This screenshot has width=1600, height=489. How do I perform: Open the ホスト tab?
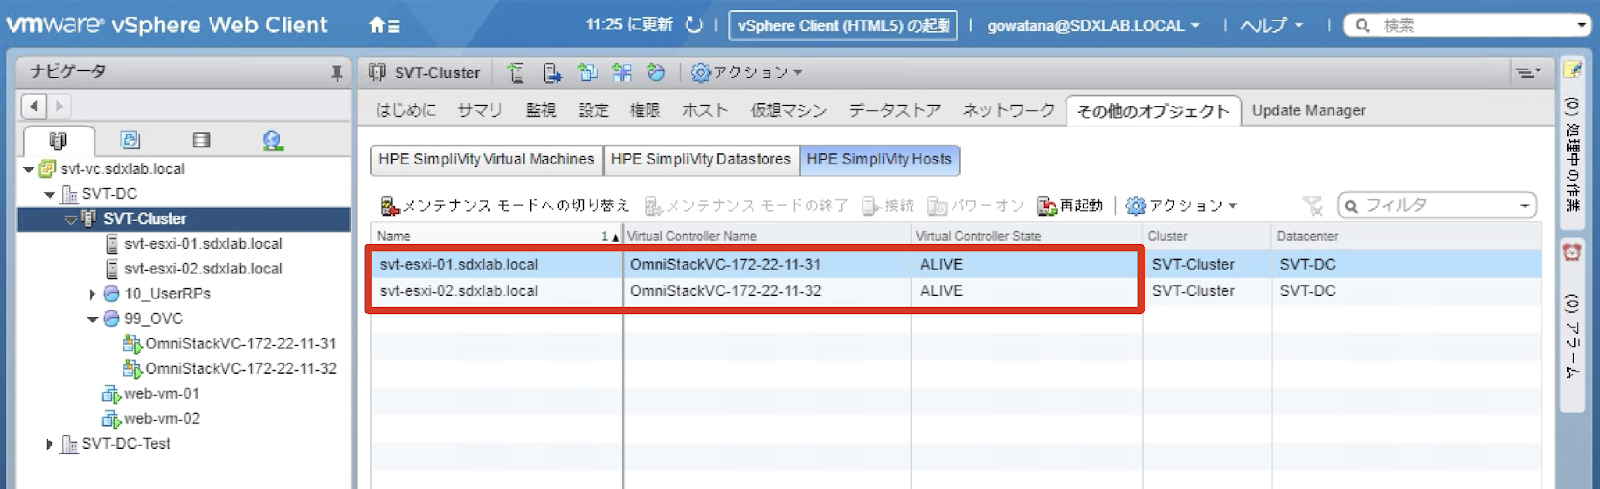point(705,110)
